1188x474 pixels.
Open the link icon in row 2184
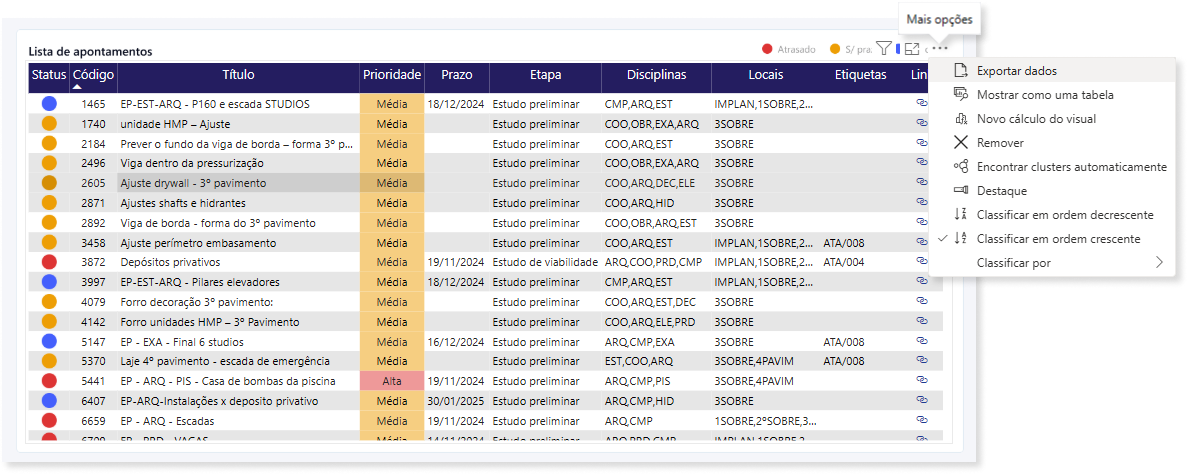click(921, 142)
